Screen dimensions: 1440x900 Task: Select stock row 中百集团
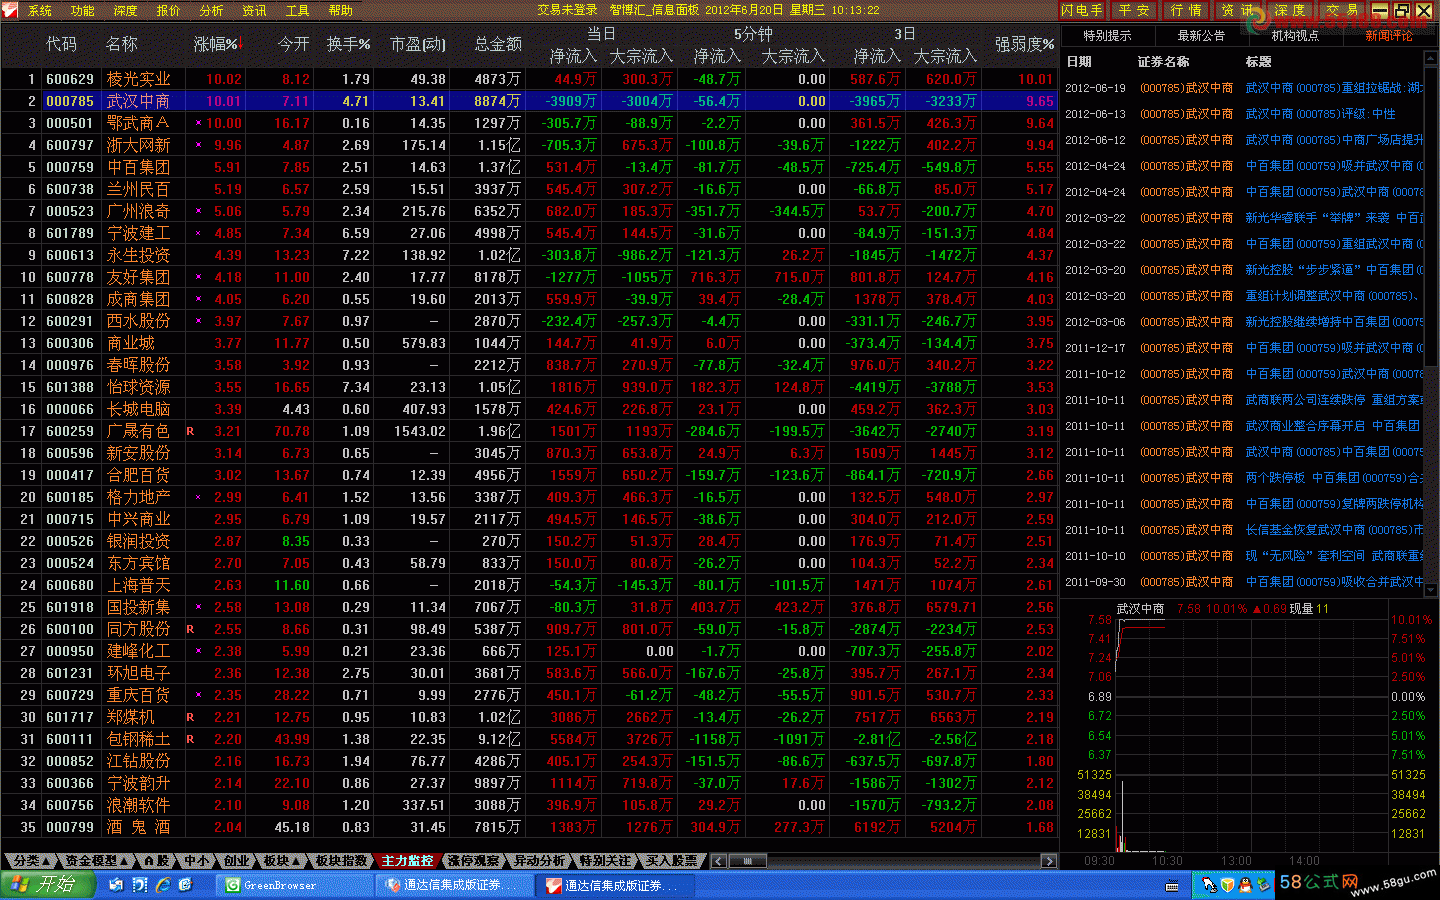tap(528, 167)
